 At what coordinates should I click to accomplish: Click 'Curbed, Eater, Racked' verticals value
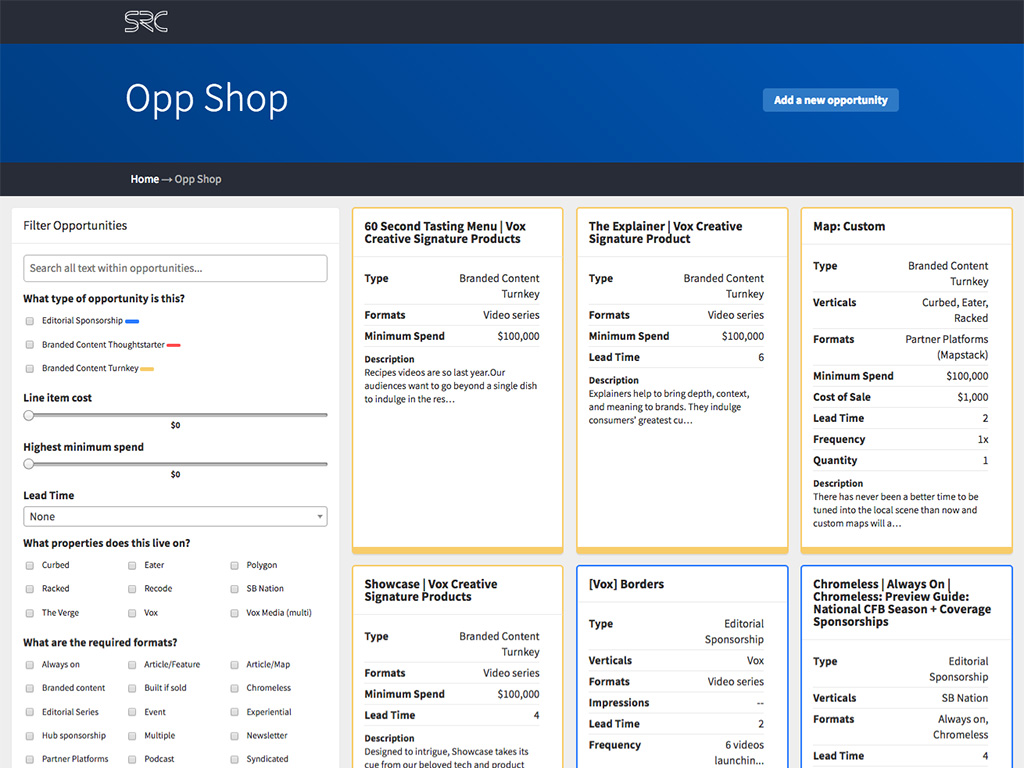pyautogui.click(x=955, y=310)
